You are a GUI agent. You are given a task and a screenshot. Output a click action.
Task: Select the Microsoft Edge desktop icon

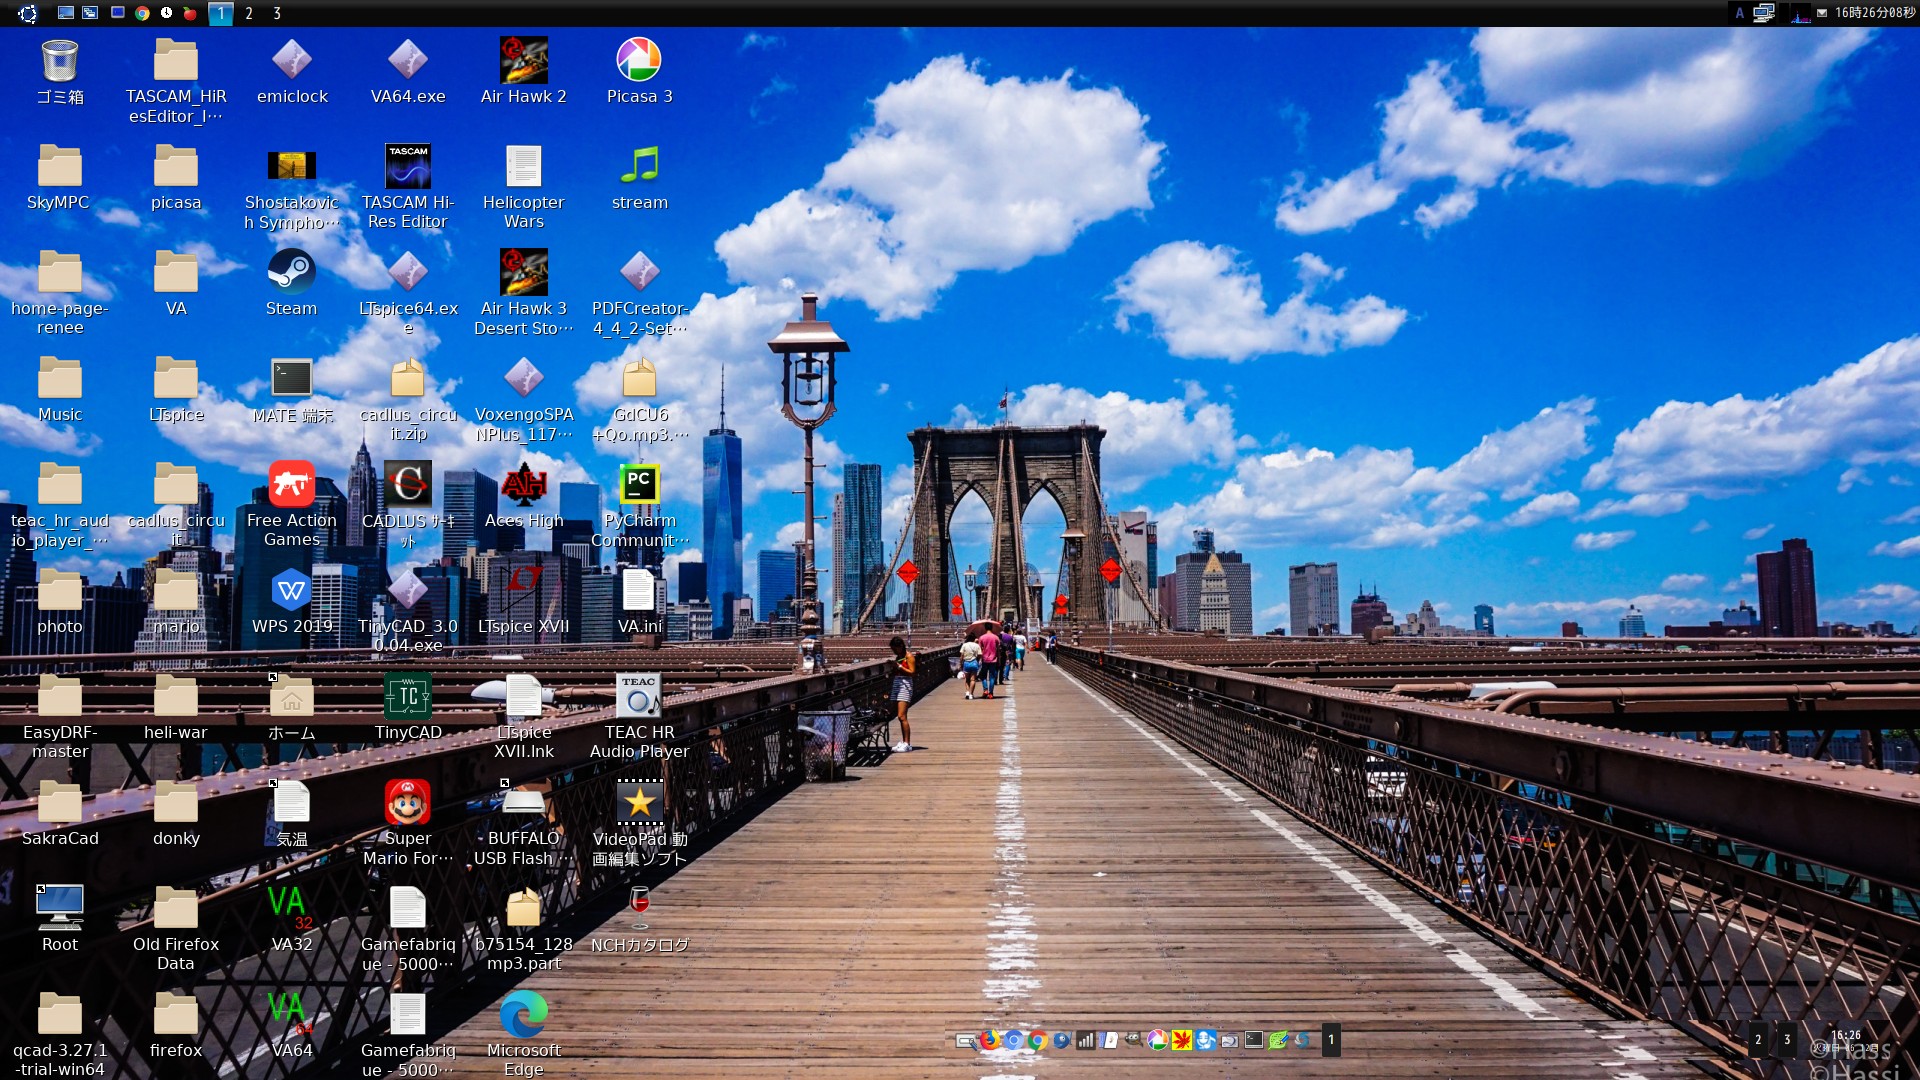[x=523, y=1015]
